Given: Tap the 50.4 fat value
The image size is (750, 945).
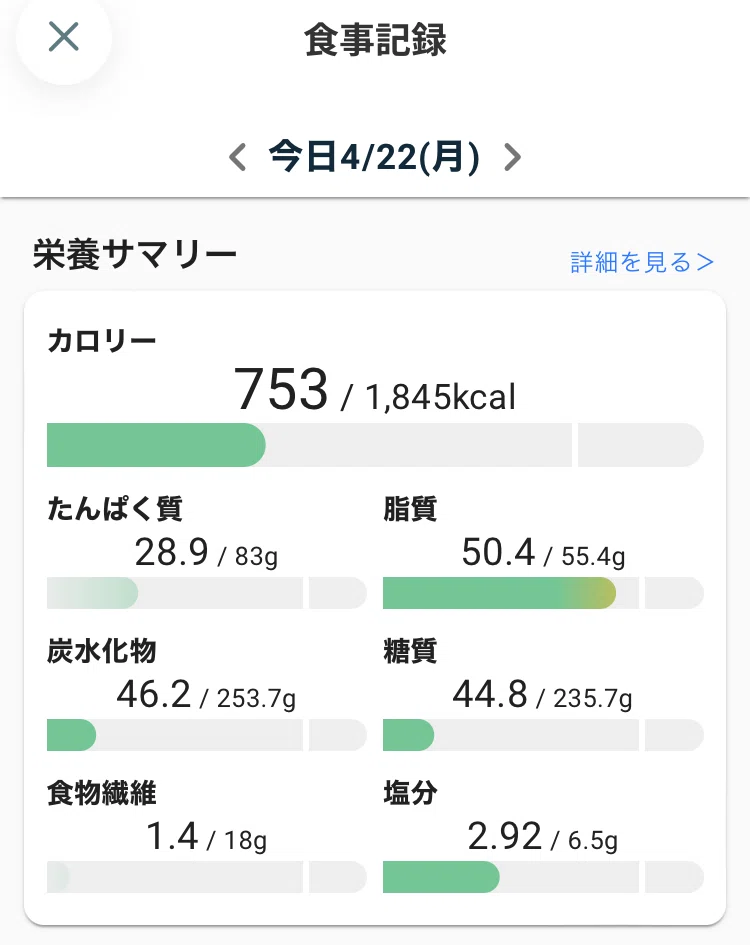Looking at the screenshot, I should (x=499, y=552).
